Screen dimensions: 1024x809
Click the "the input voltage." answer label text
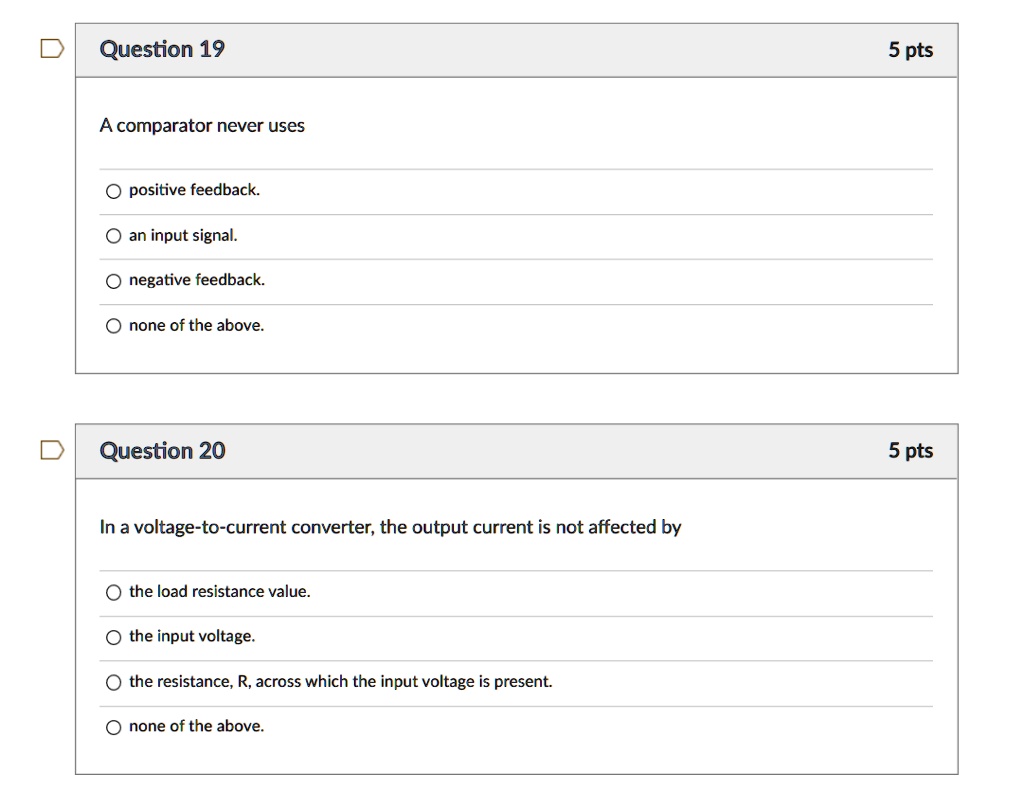click(x=192, y=637)
